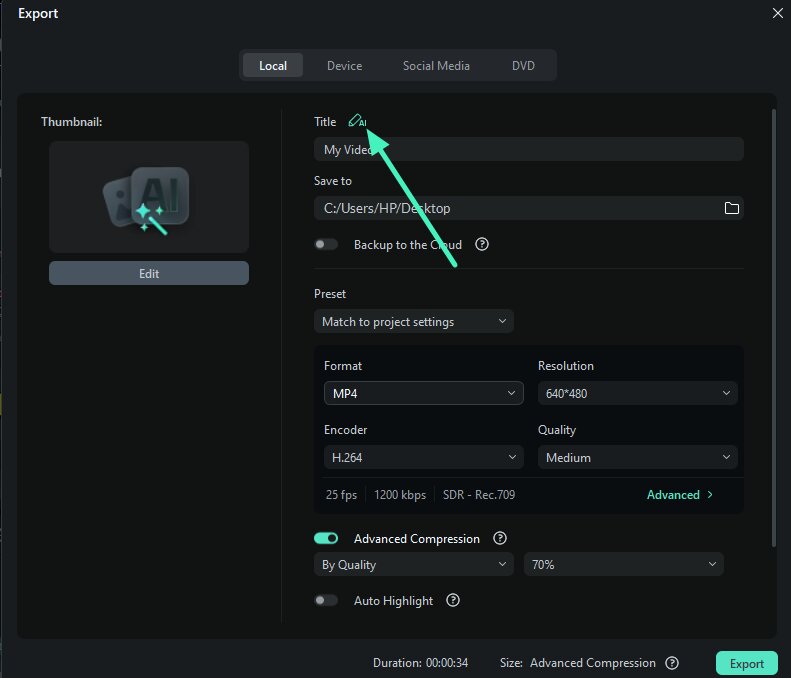
Task: Expand the Advanced settings link
Action: 680,494
